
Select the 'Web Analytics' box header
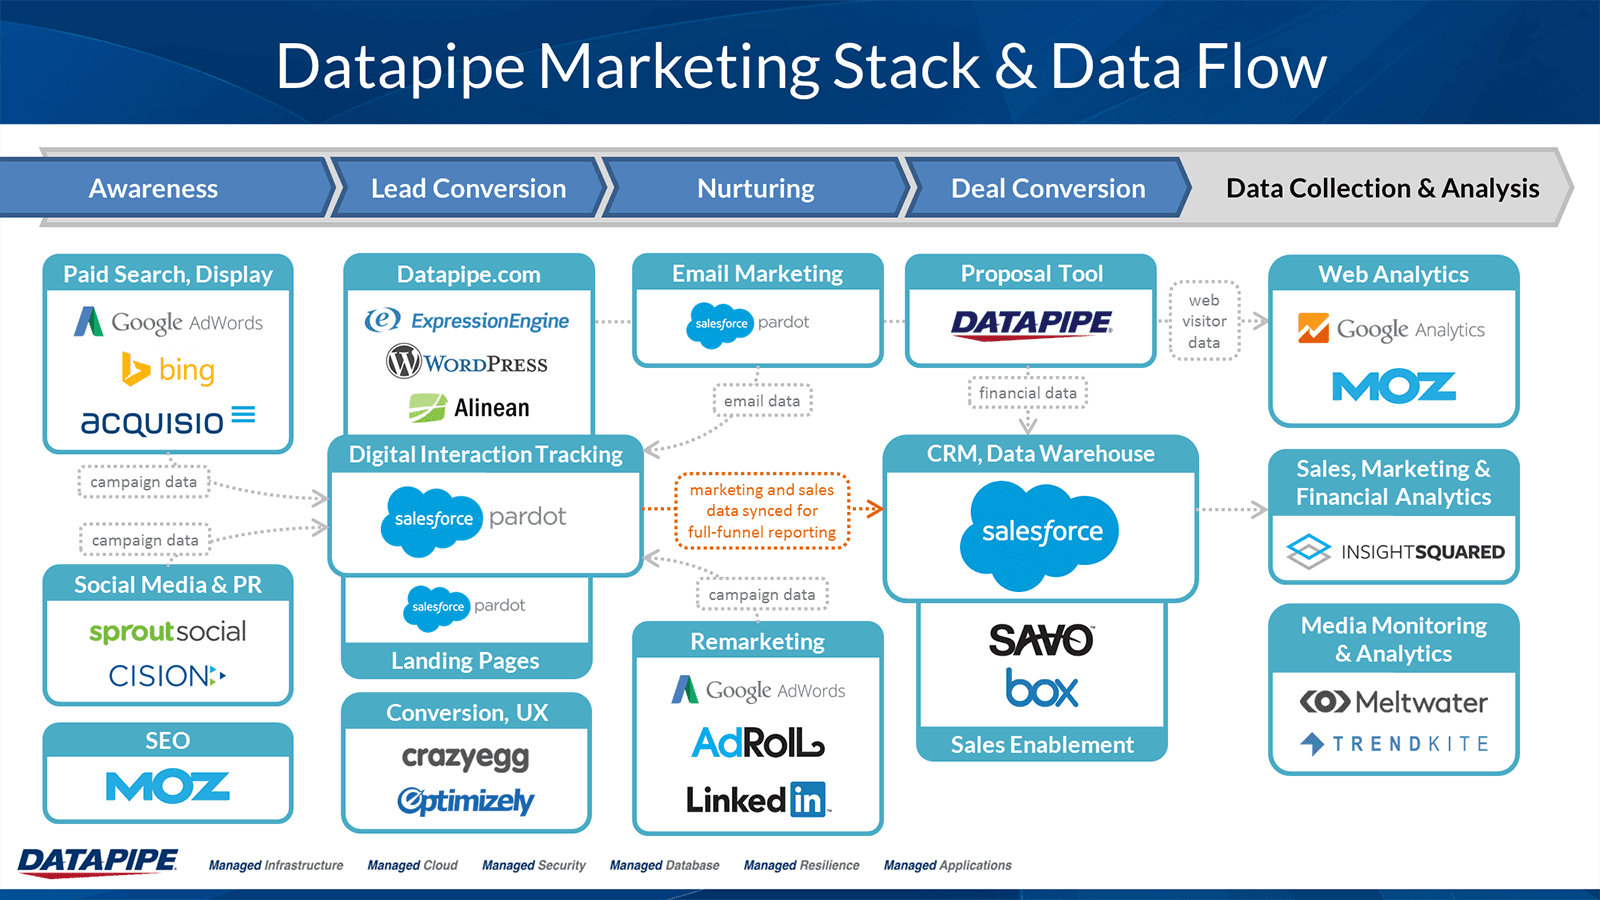(1394, 274)
